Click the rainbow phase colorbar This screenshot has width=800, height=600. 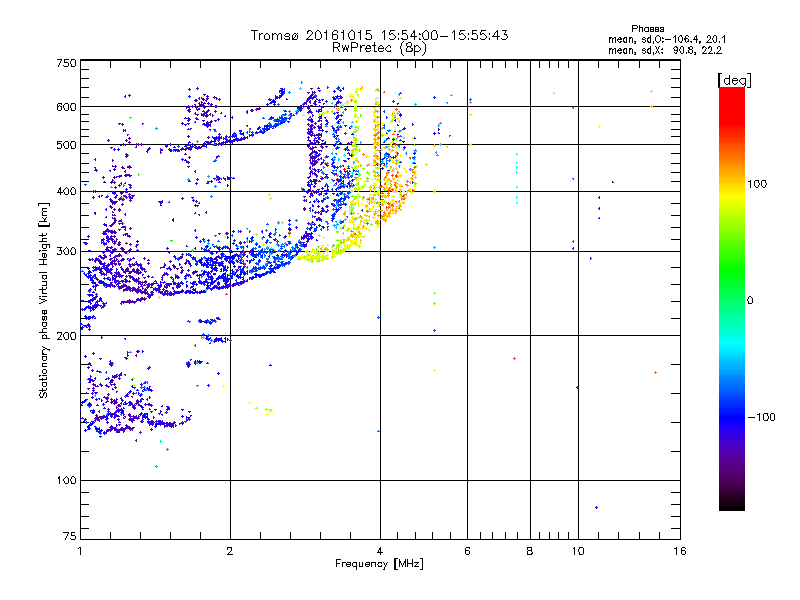(x=732, y=298)
